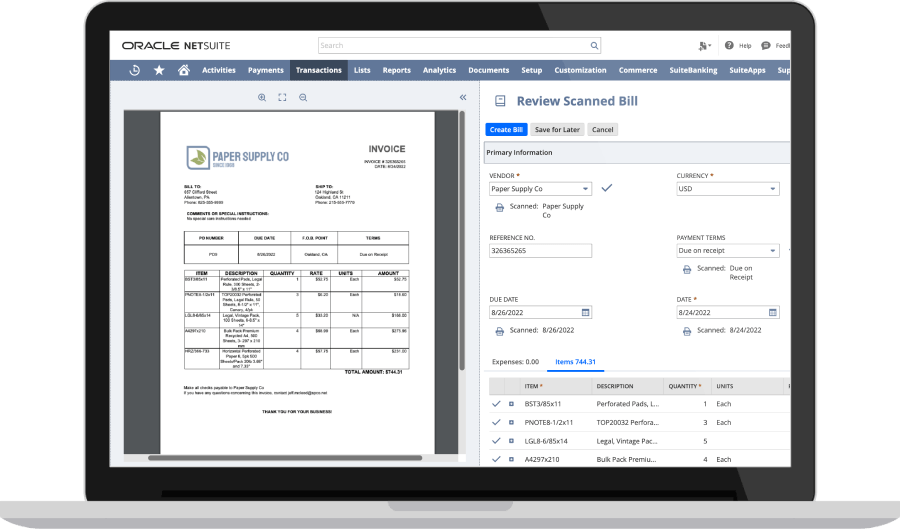Click the Cancel button
This screenshot has height=529, width=900.
603,130
